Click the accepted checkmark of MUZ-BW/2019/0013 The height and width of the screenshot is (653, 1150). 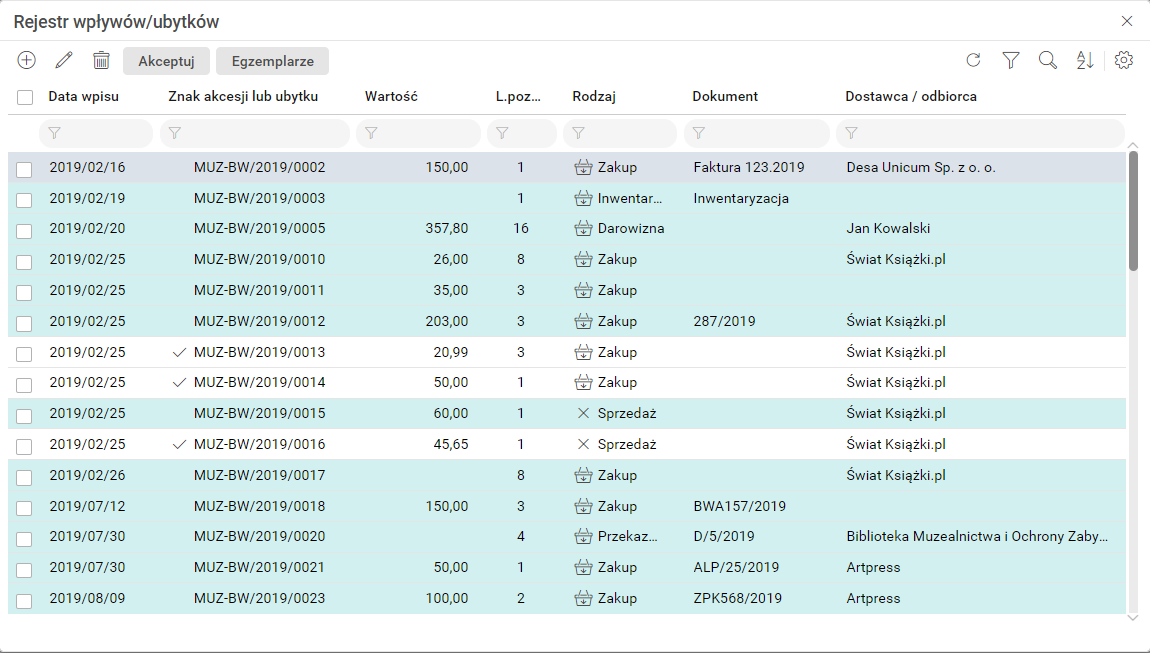tap(179, 352)
